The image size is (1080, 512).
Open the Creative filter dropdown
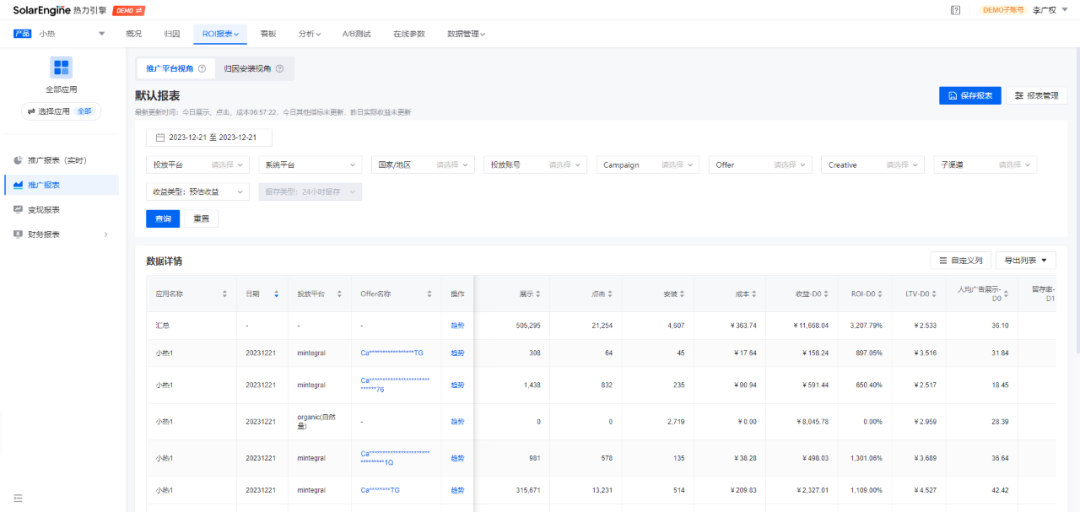coord(873,165)
